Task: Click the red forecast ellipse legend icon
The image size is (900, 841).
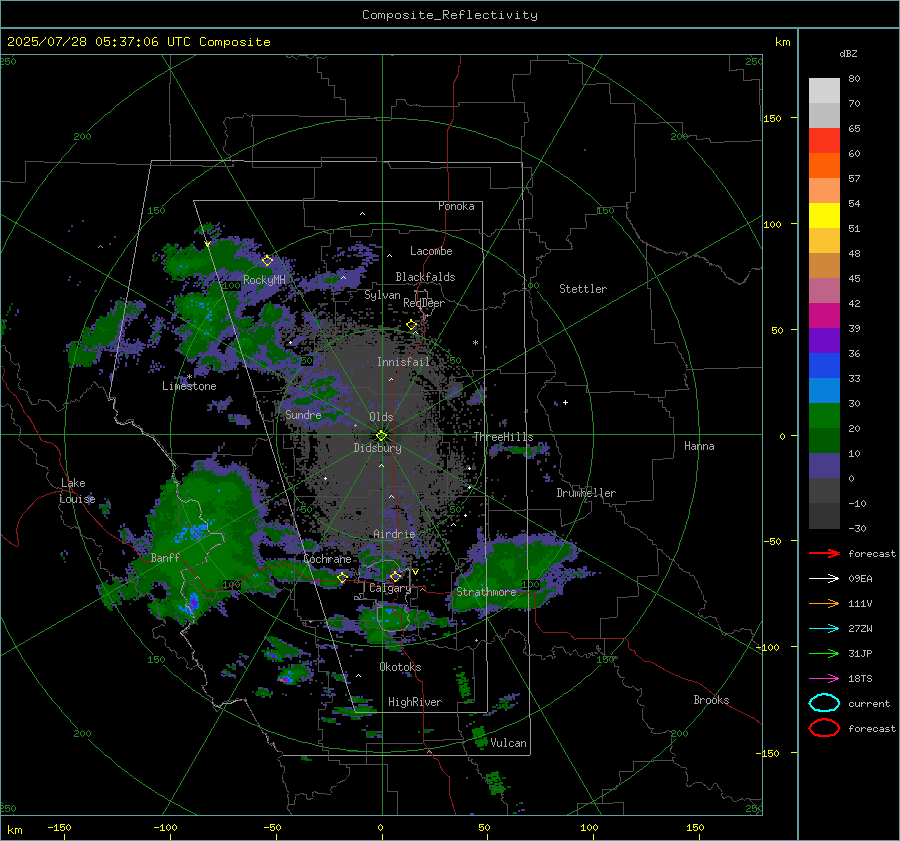Action: point(824,728)
